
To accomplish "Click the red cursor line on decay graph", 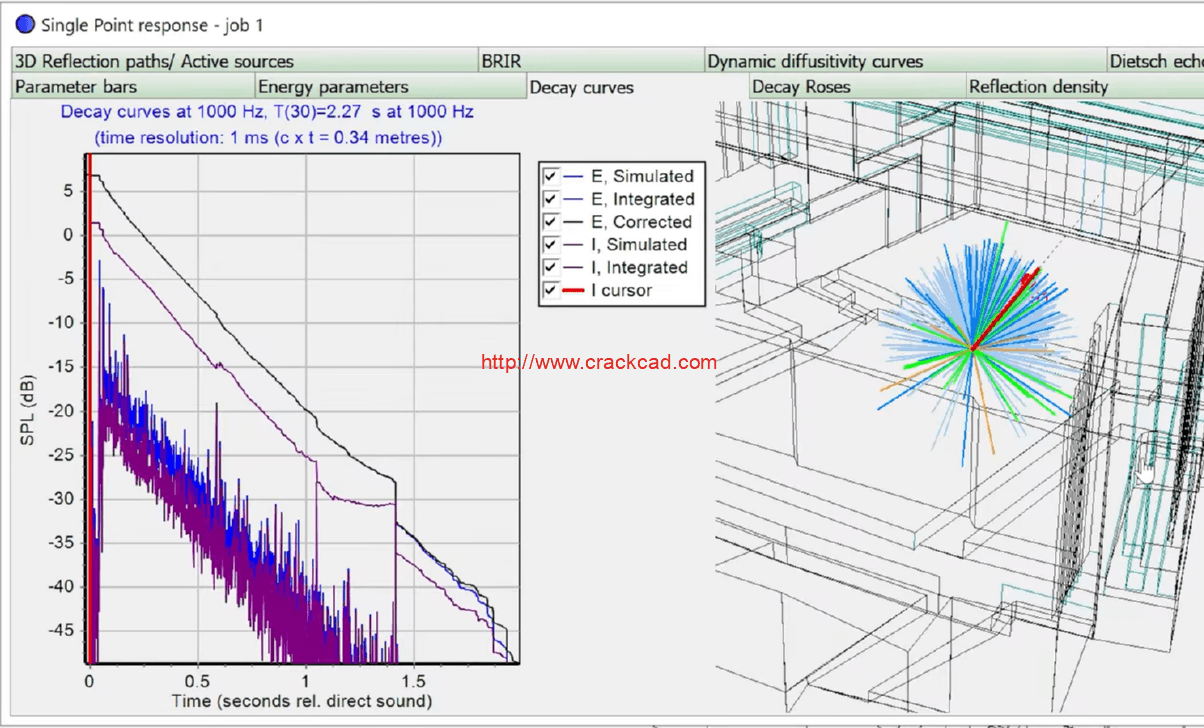I will click(x=88, y=410).
